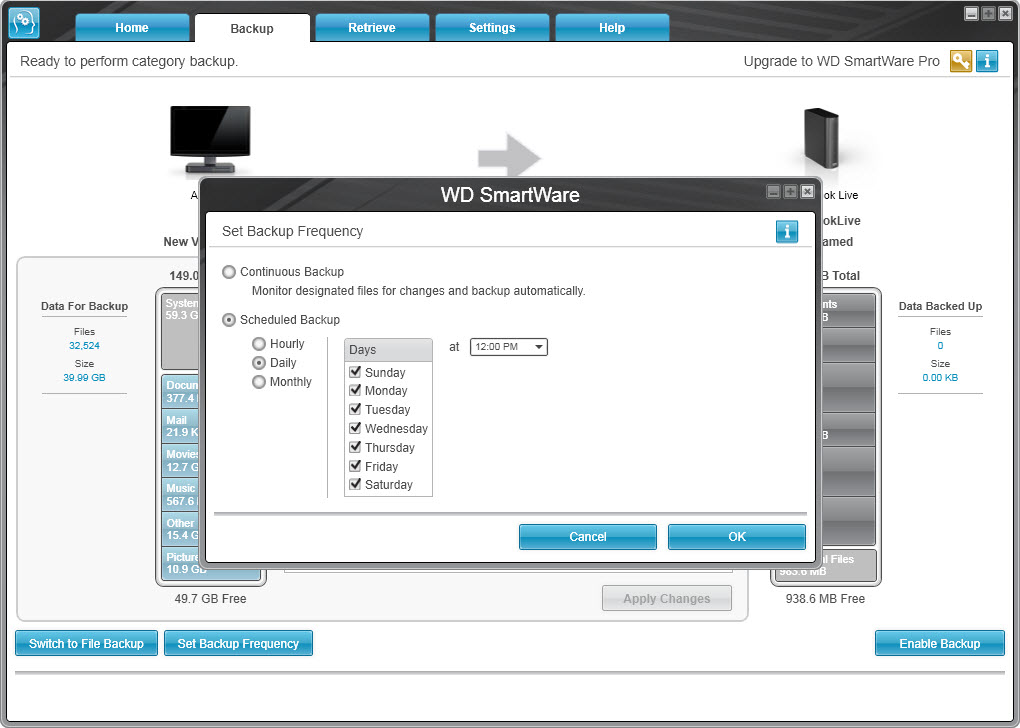Click the Set Backup Frequency button
1020x728 pixels.
[x=238, y=643]
